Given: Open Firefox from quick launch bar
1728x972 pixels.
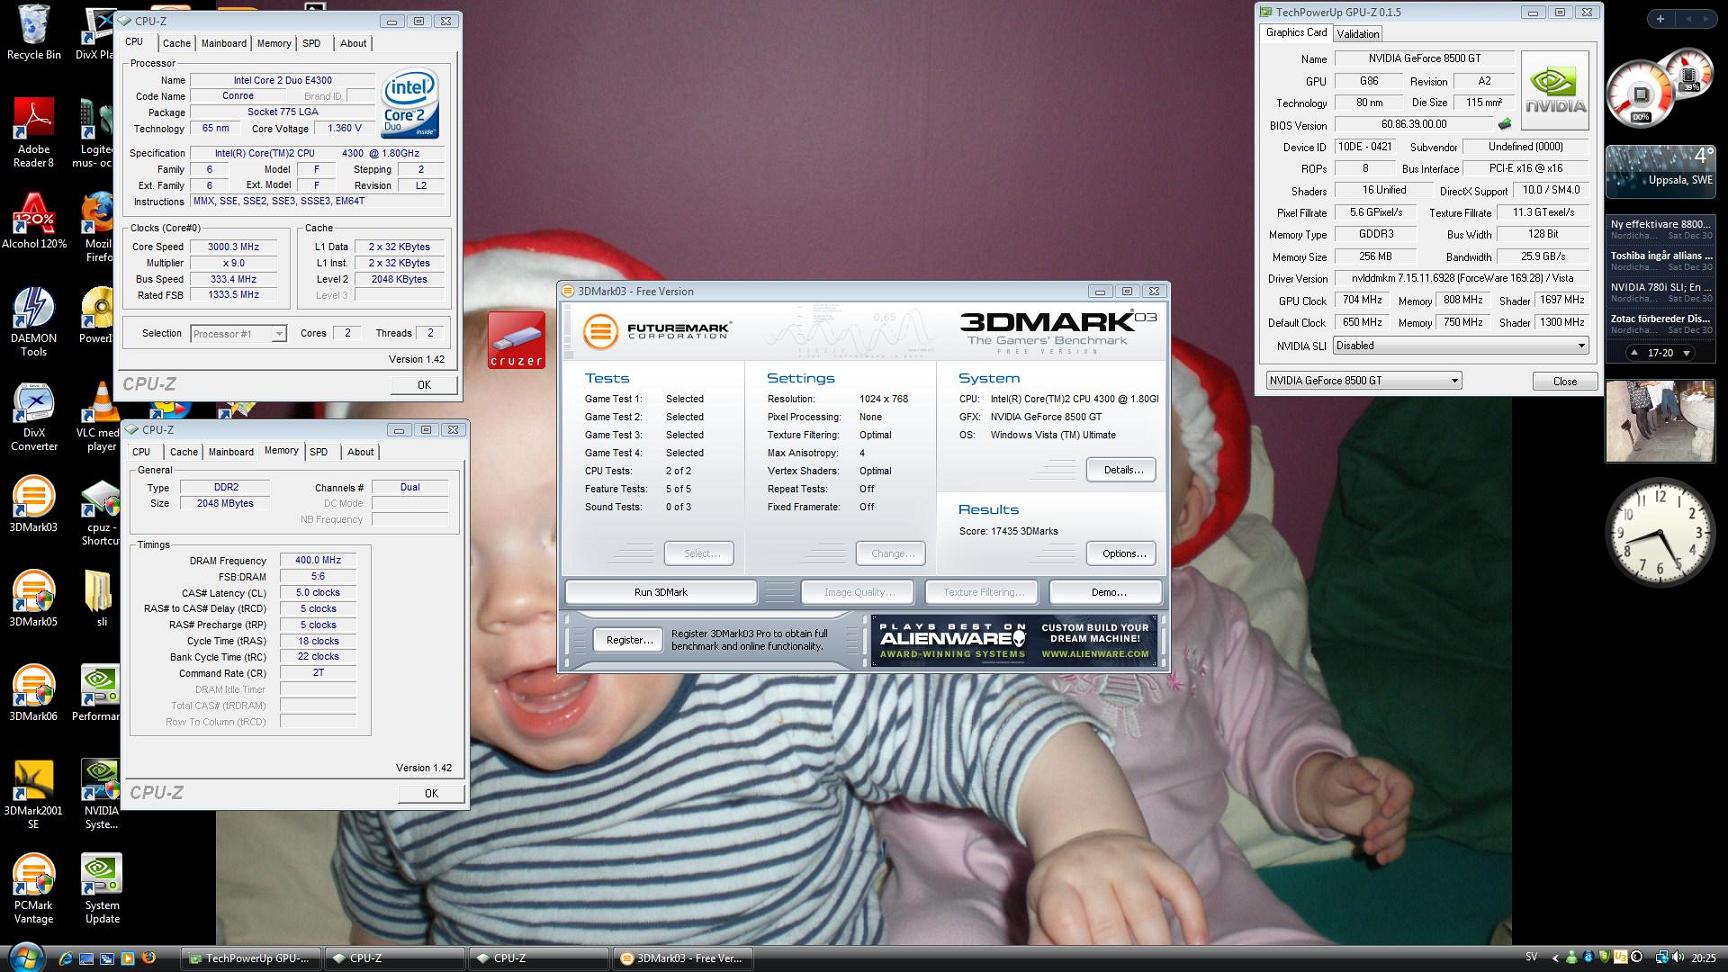Looking at the screenshot, I should (148, 958).
